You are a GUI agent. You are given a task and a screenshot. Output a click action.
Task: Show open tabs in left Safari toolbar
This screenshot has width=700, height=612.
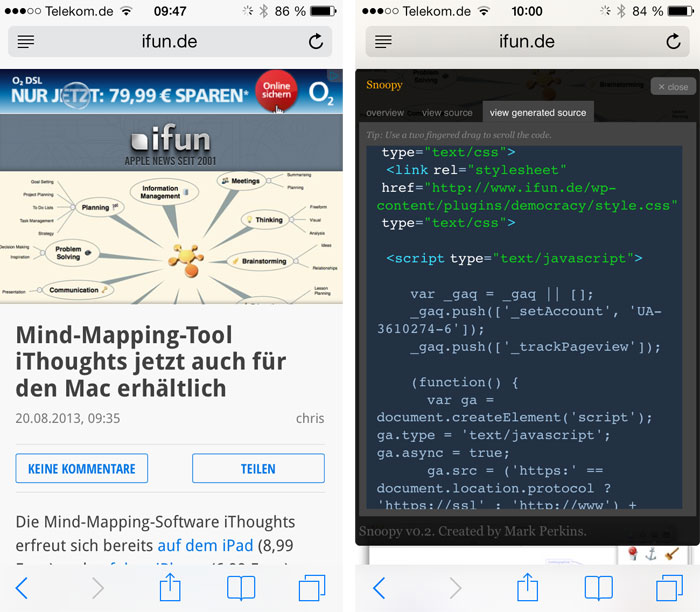coord(312,587)
